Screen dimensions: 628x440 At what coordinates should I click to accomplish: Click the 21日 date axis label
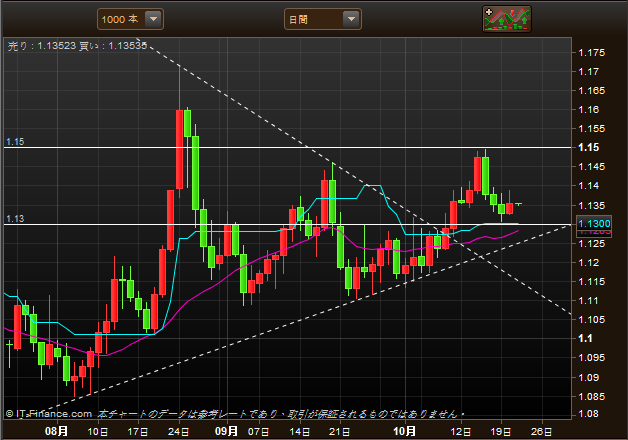[340, 432]
